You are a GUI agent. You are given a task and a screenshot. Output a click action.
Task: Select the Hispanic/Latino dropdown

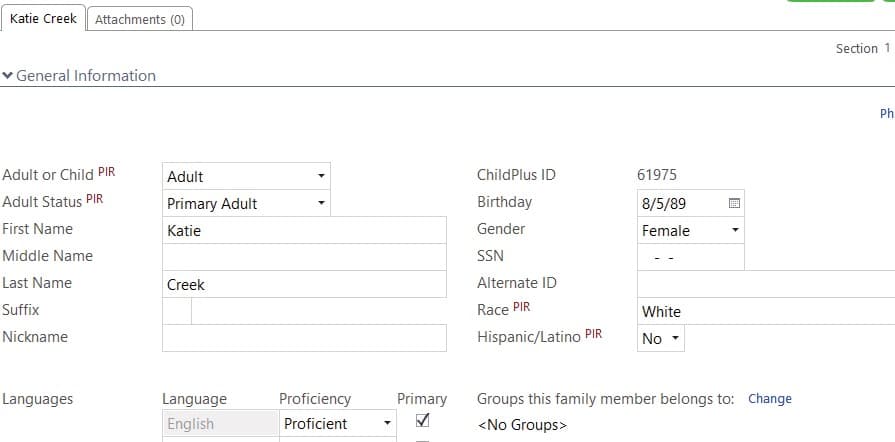[661, 338]
